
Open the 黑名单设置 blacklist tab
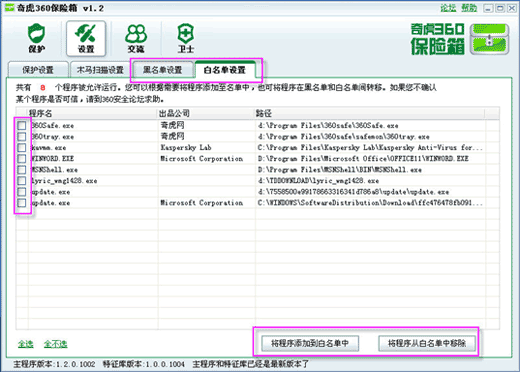click(163, 70)
